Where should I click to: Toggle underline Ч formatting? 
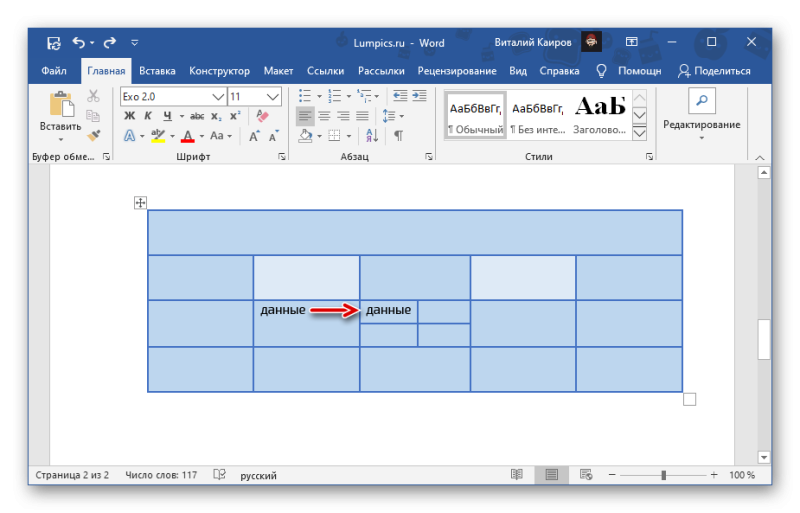point(167,116)
